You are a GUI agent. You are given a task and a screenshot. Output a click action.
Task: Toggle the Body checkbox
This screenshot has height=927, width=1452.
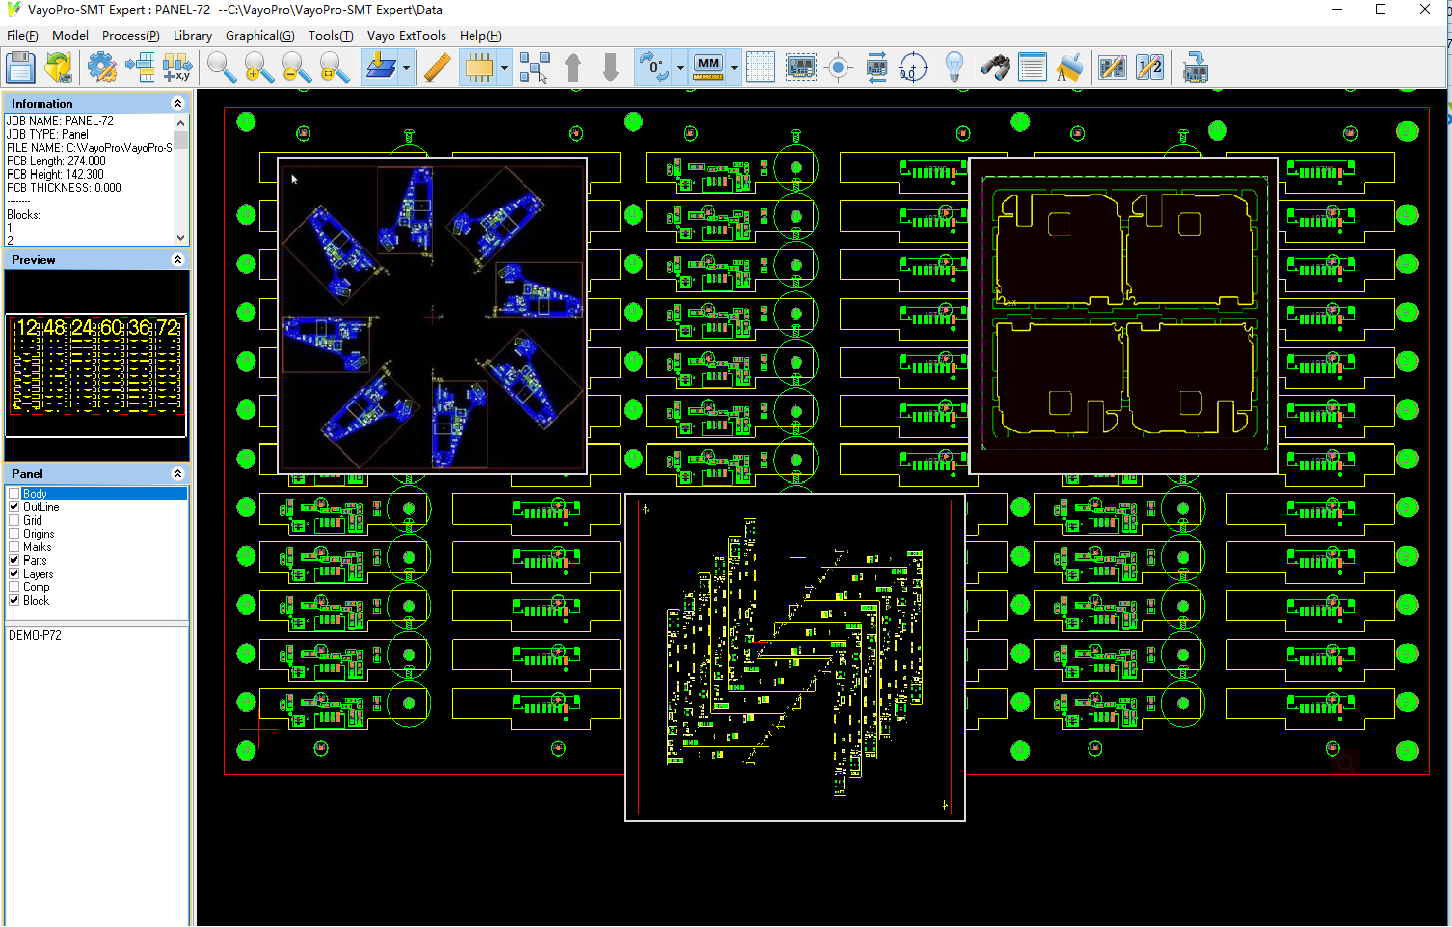click(14, 494)
